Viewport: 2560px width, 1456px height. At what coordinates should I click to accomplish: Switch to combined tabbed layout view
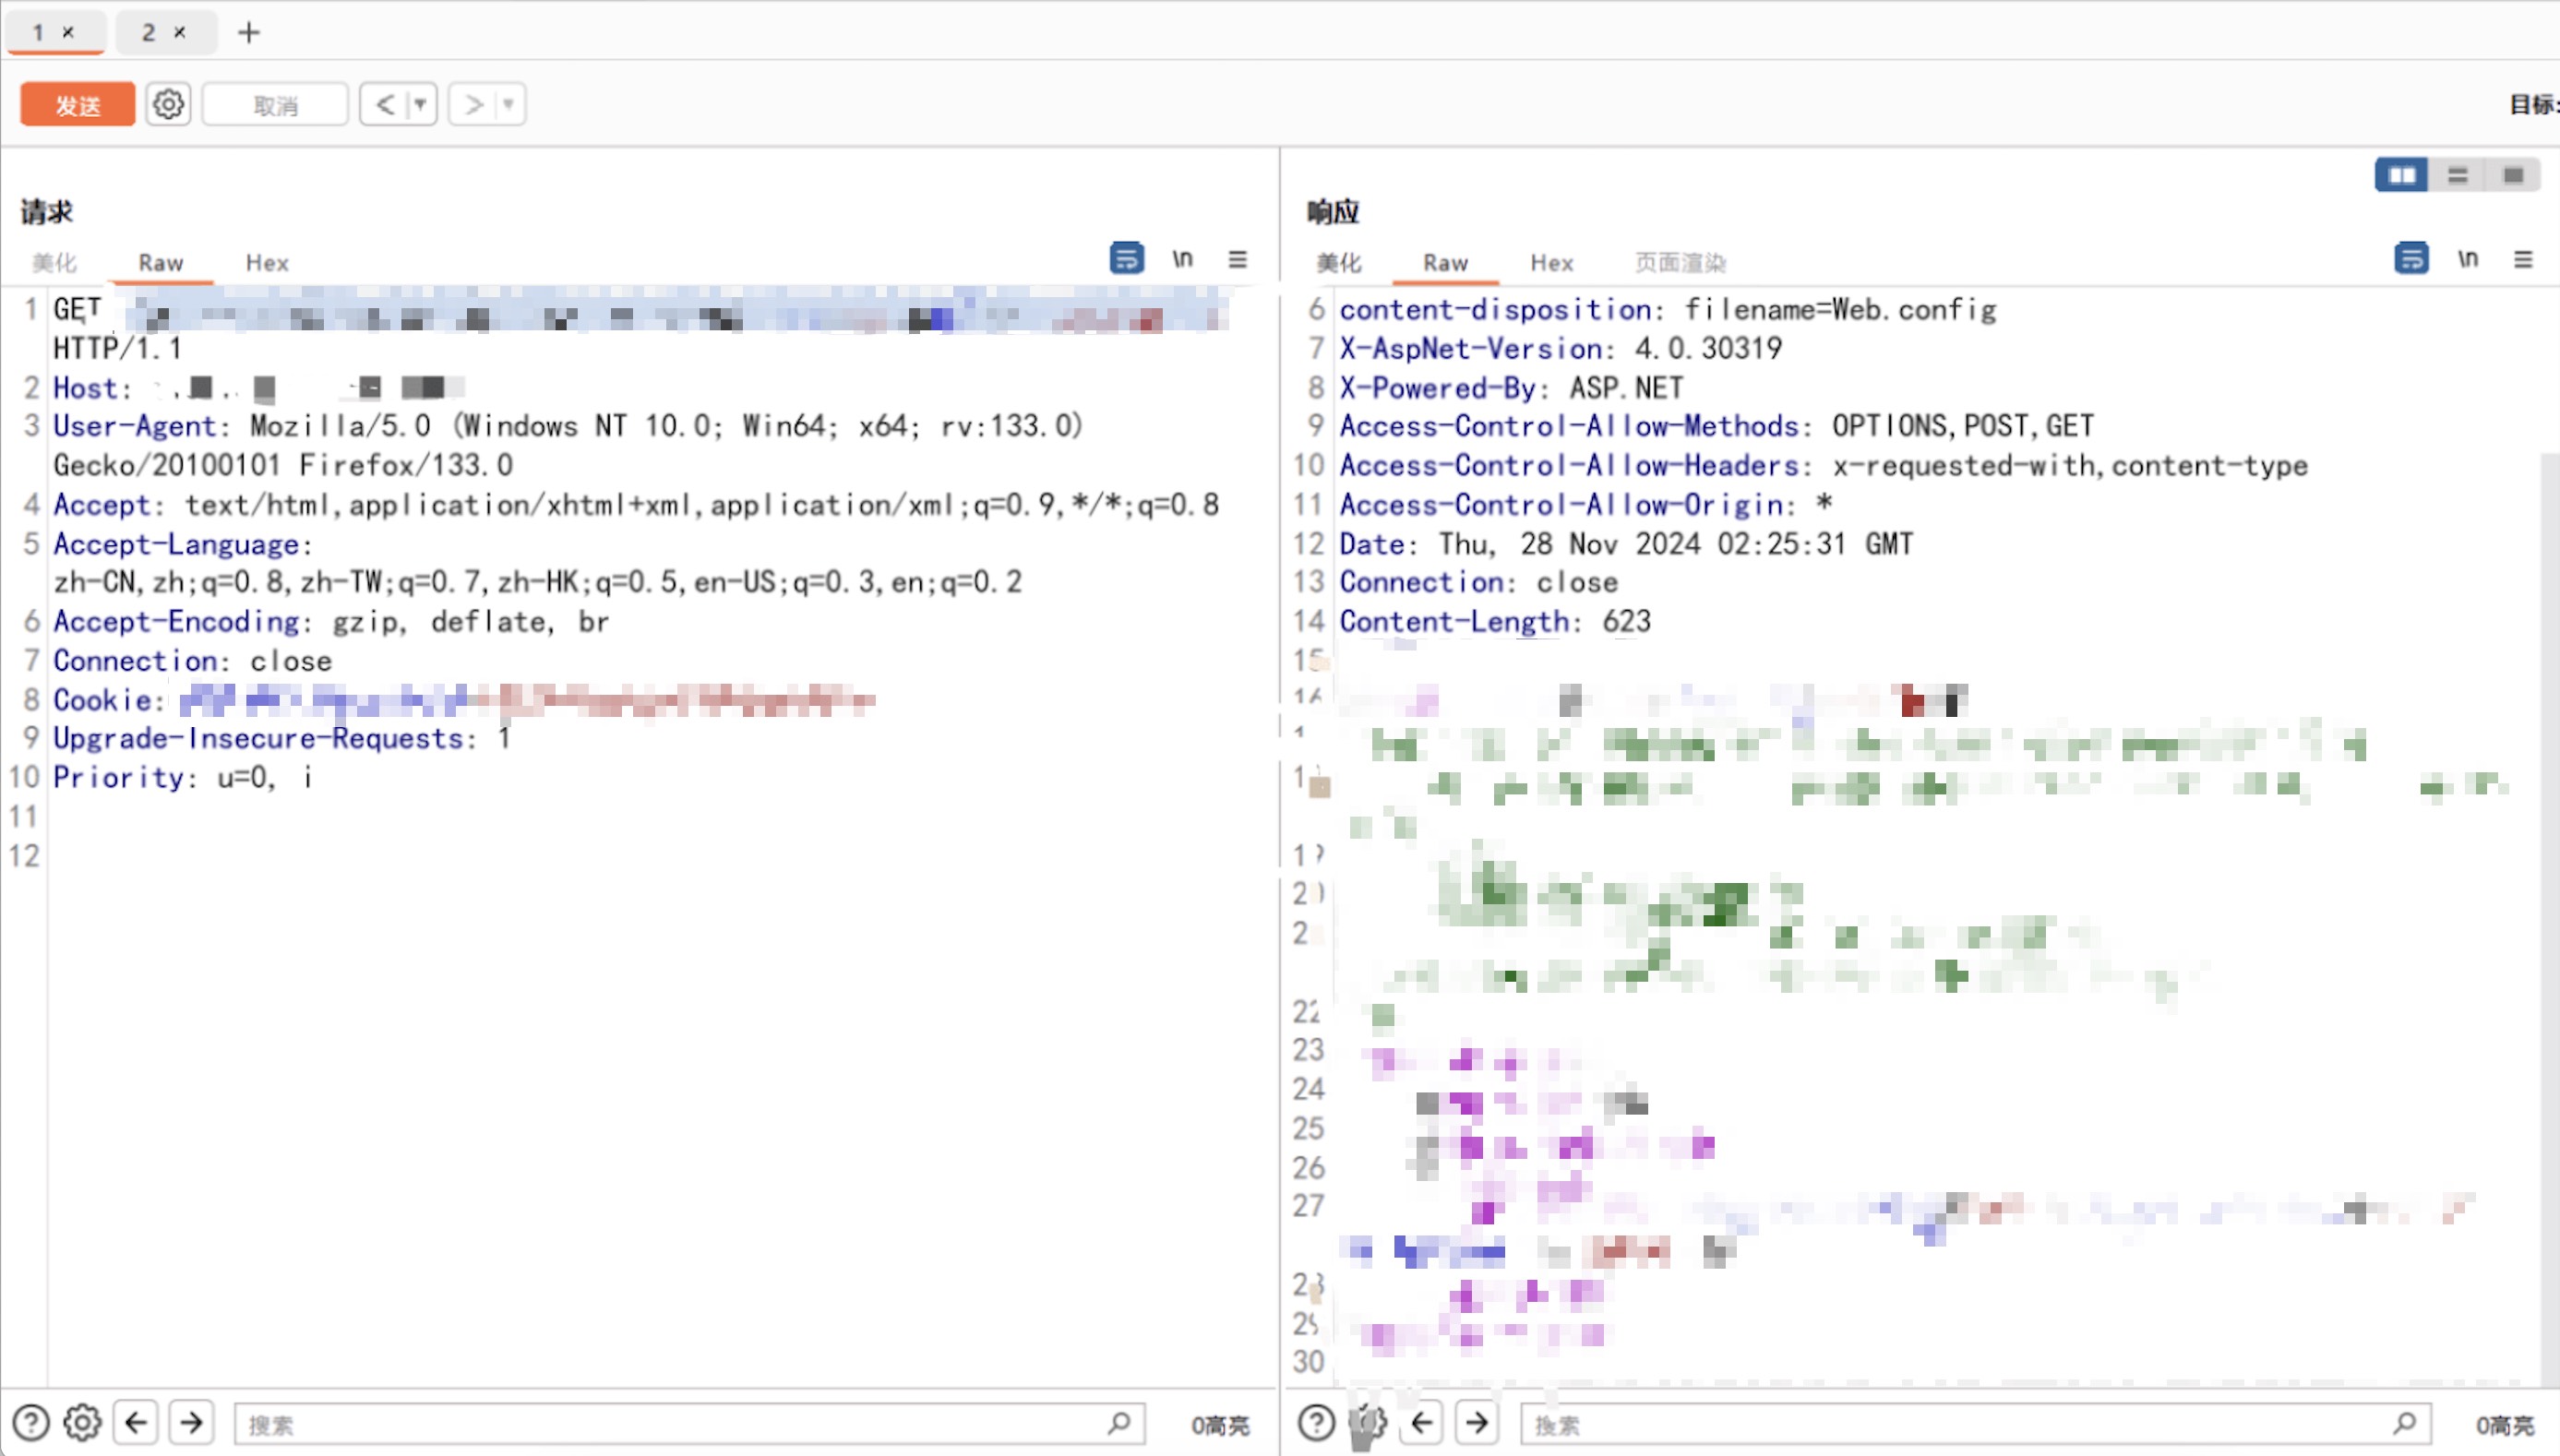click(x=2513, y=176)
